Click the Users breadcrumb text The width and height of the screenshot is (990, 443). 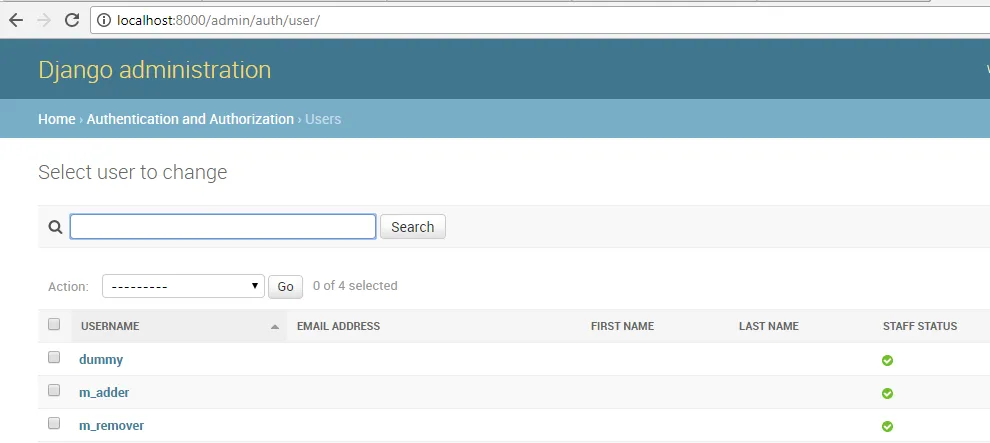[x=323, y=119]
